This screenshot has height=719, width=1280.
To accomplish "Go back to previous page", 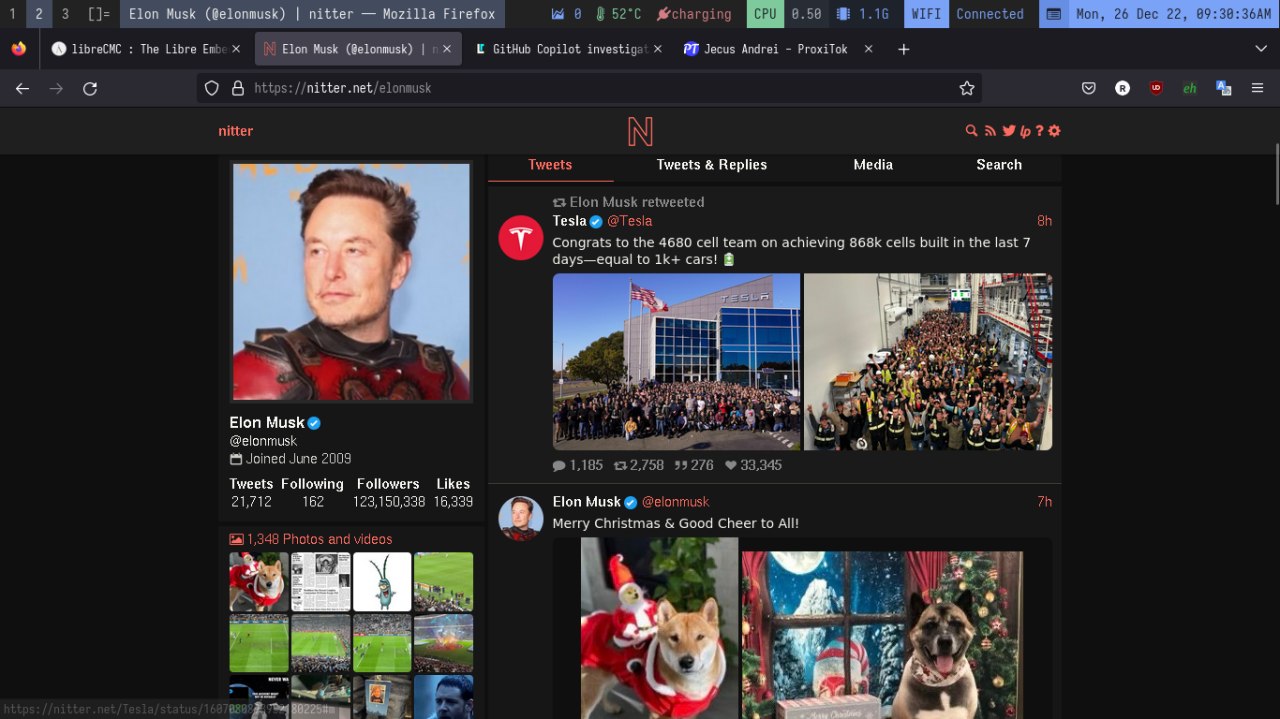I will coord(22,88).
